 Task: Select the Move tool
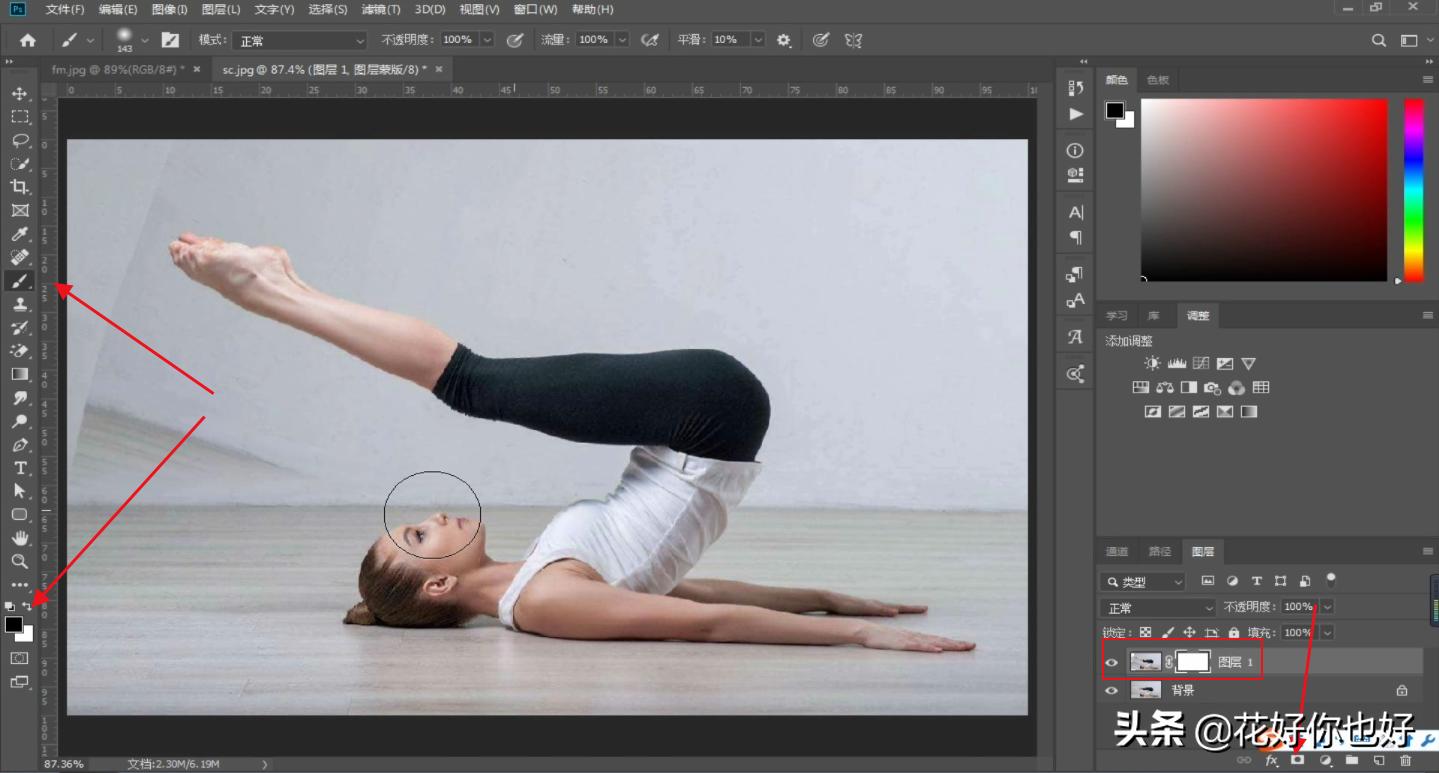coord(19,93)
